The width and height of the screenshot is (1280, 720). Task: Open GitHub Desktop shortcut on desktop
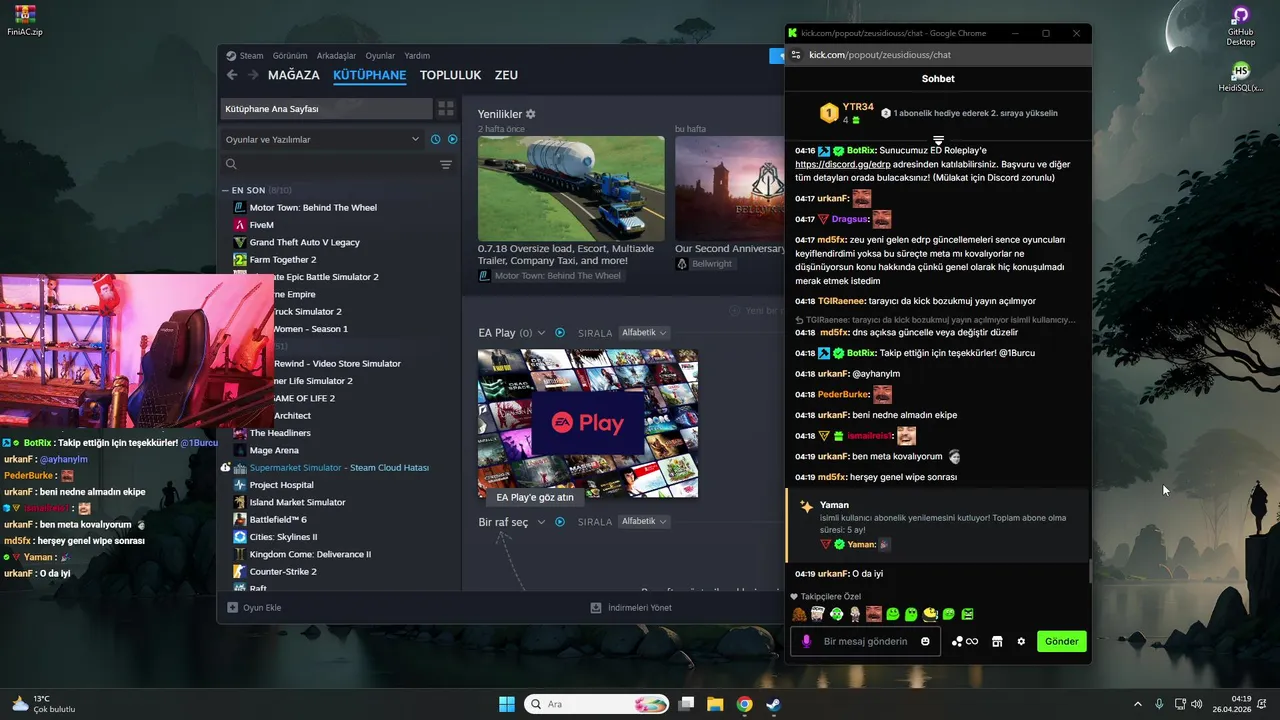pos(1240,26)
